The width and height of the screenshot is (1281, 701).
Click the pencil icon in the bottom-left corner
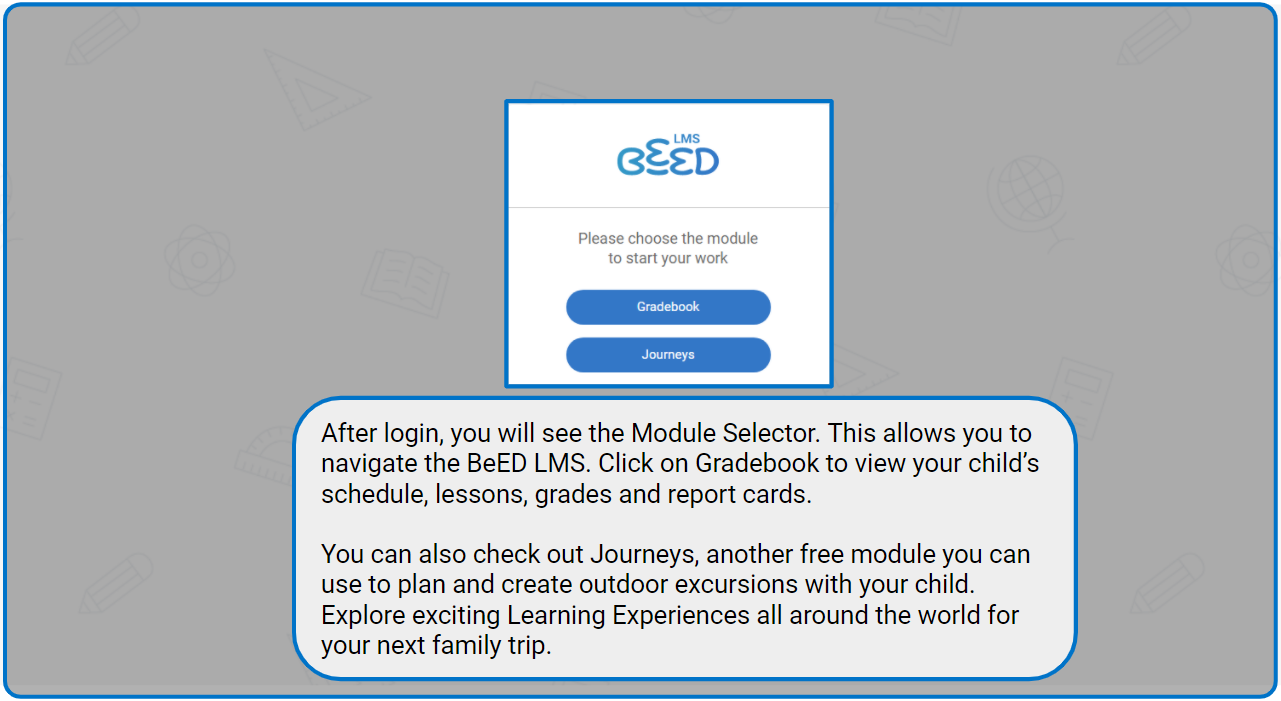(116, 582)
